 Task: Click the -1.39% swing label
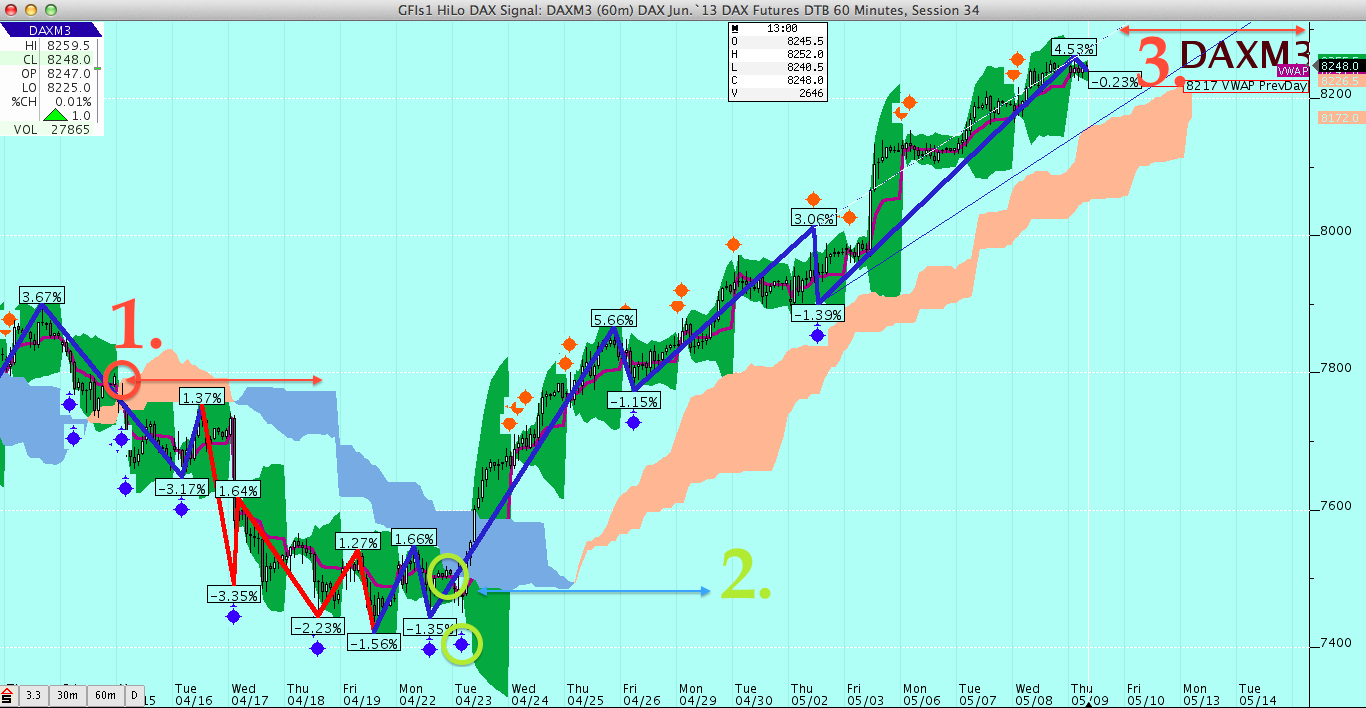coord(817,313)
